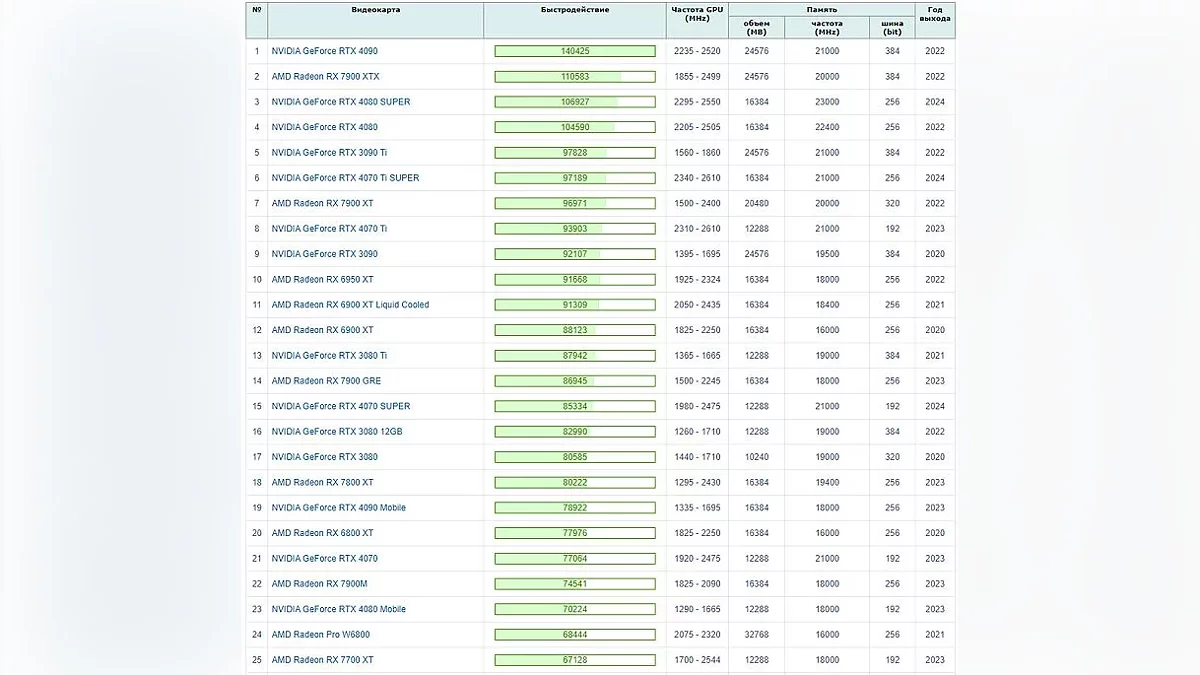Select the 20480 memory size cell
Viewport: 1200px width, 675px height.
coord(757,203)
